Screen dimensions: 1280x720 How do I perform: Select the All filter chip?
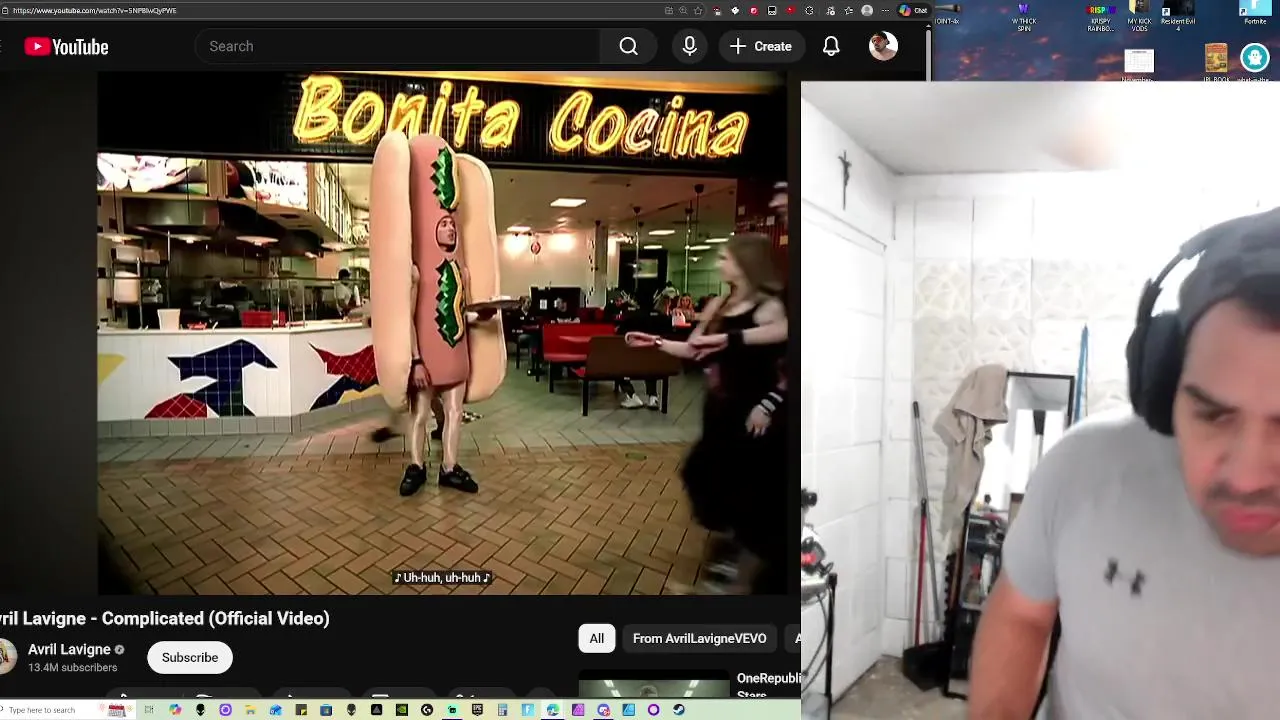[x=596, y=638]
